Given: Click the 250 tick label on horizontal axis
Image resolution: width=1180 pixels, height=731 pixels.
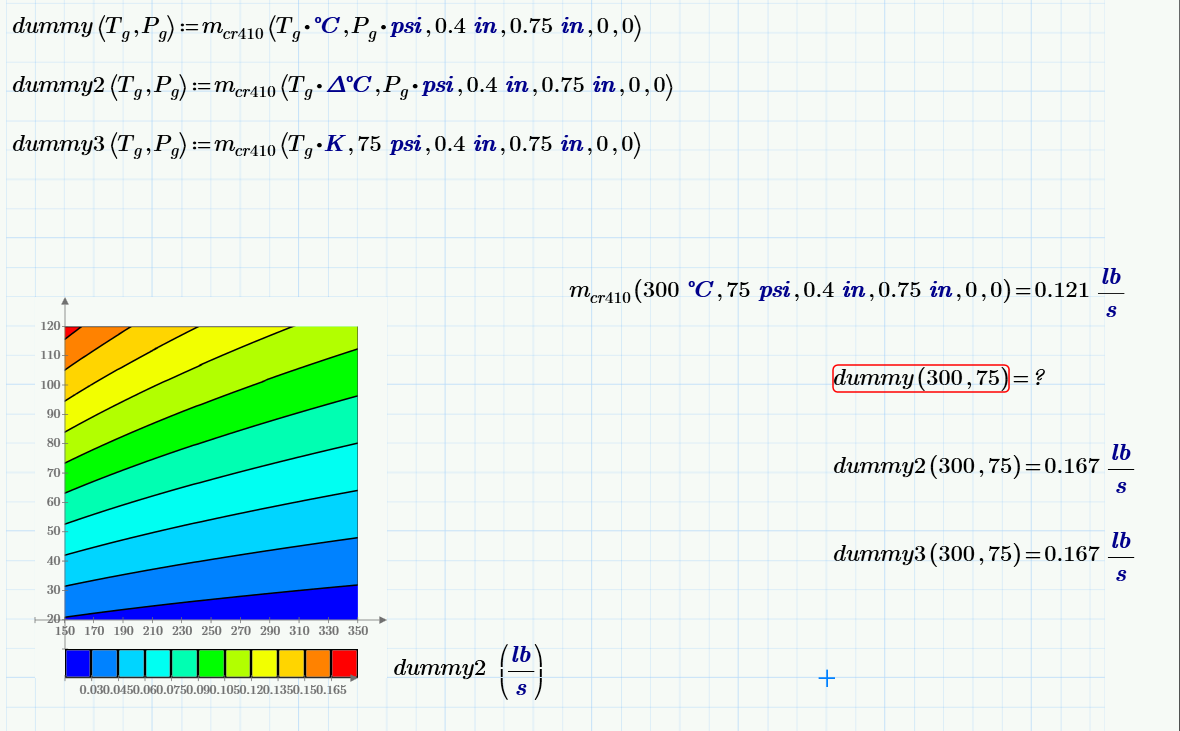Looking at the screenshot, I should click(211, 631).
